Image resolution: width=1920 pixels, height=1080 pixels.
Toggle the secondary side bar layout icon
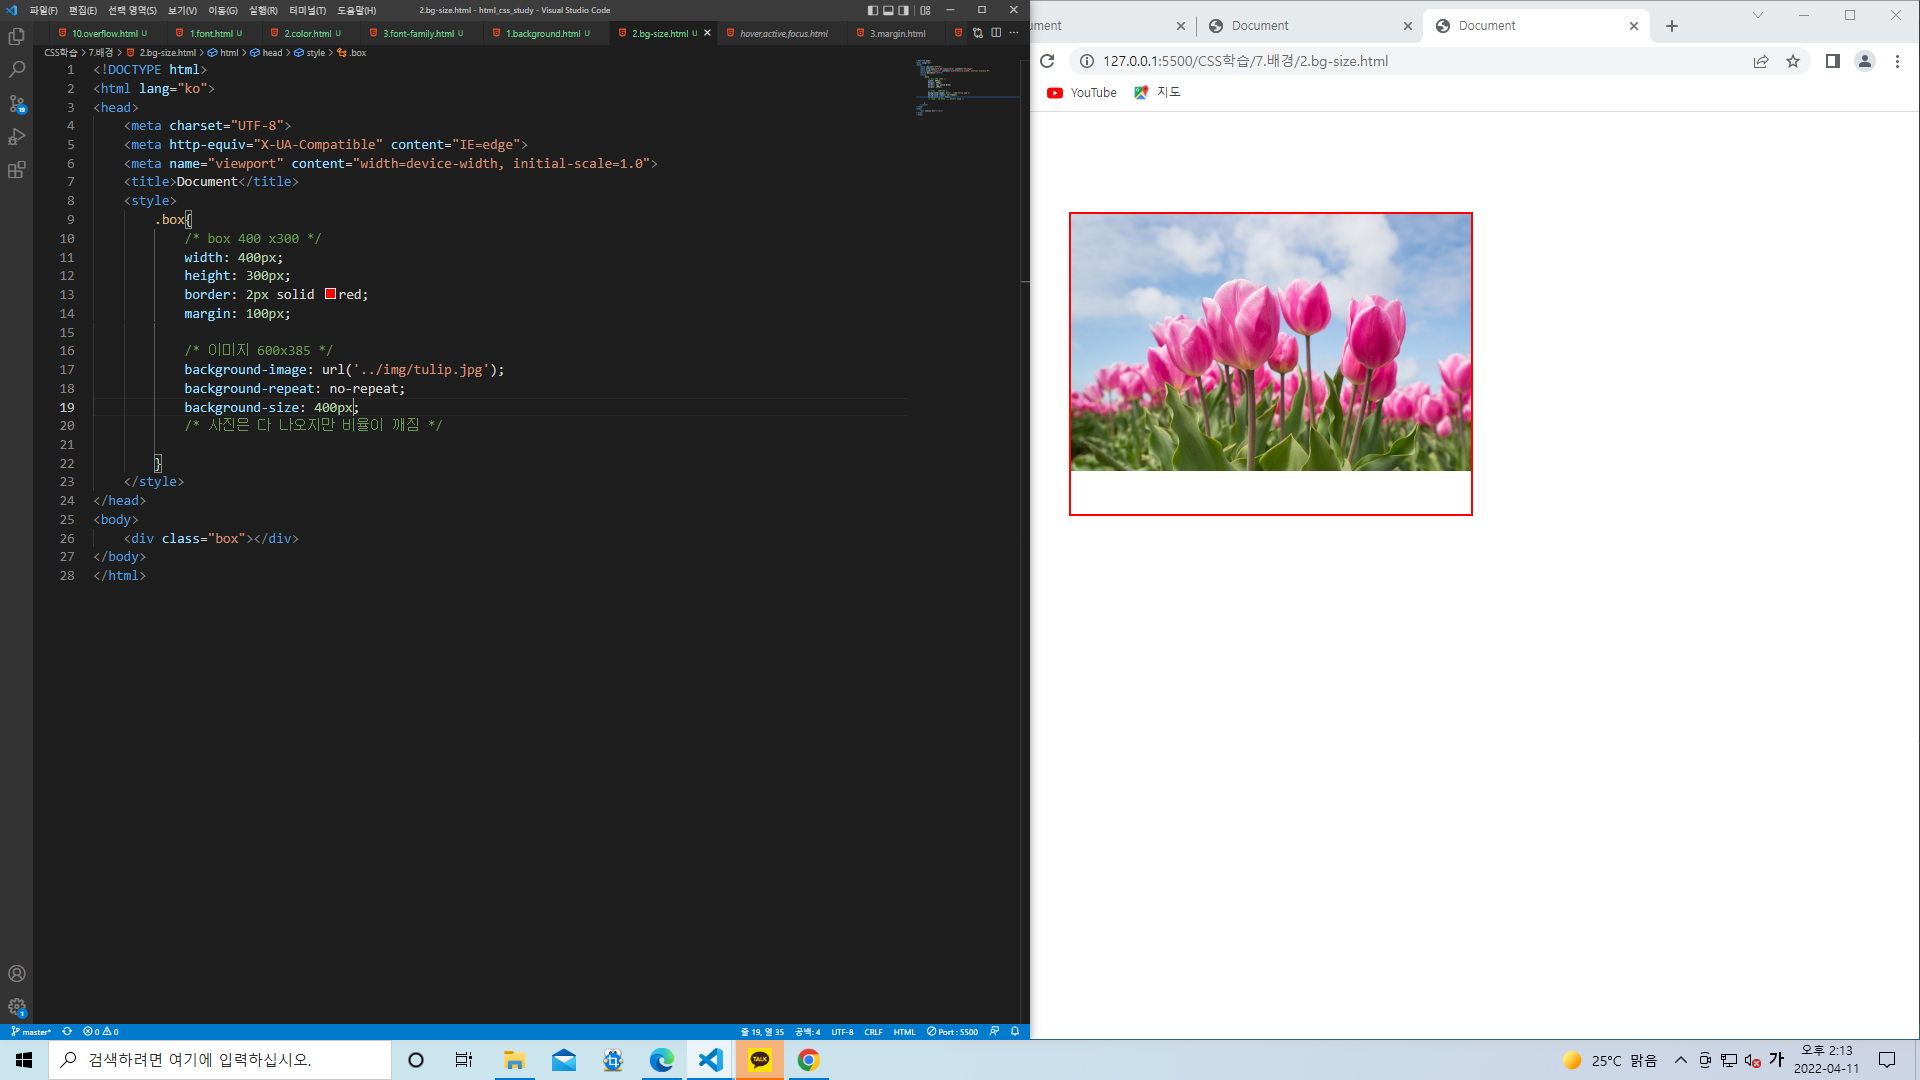coord(904,10)
